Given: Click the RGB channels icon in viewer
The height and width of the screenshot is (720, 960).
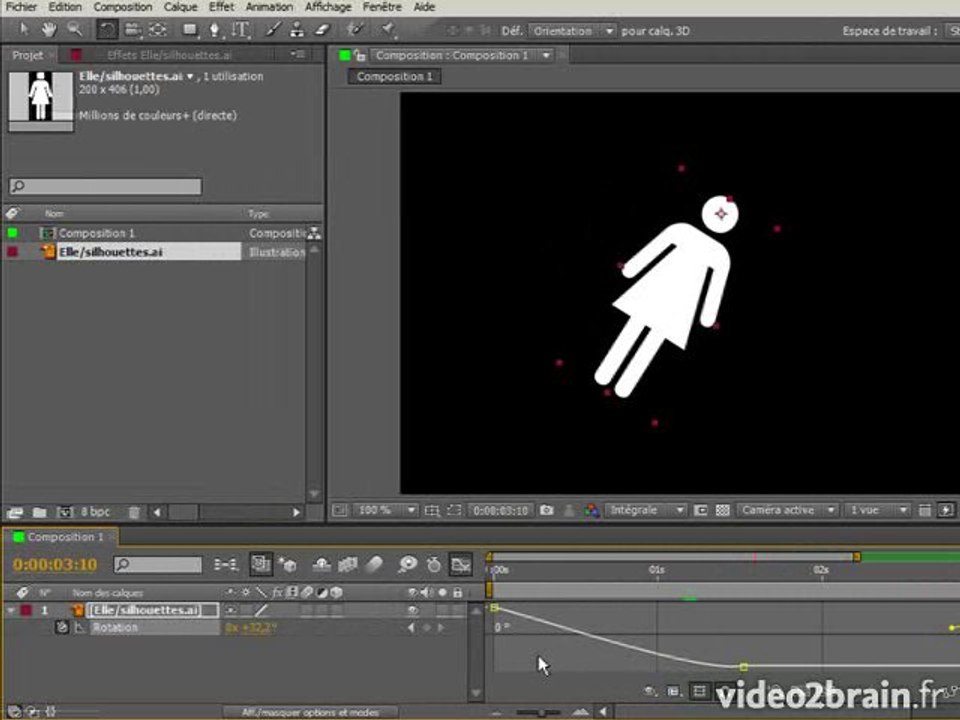Looking at the screenshot, I should coord(591,510).
